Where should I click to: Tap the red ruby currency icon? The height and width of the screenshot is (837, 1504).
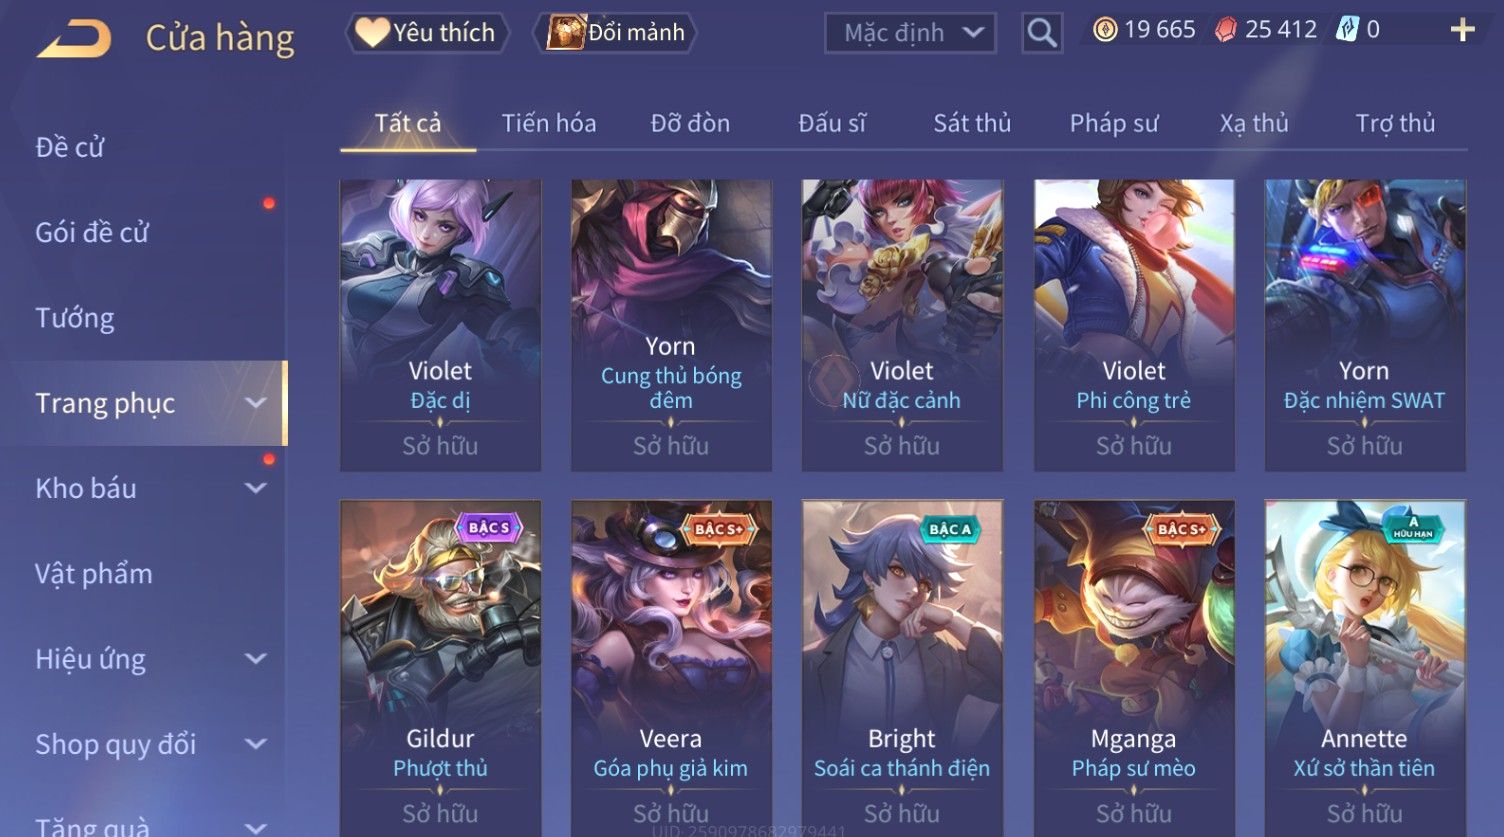pos(1225,30)
